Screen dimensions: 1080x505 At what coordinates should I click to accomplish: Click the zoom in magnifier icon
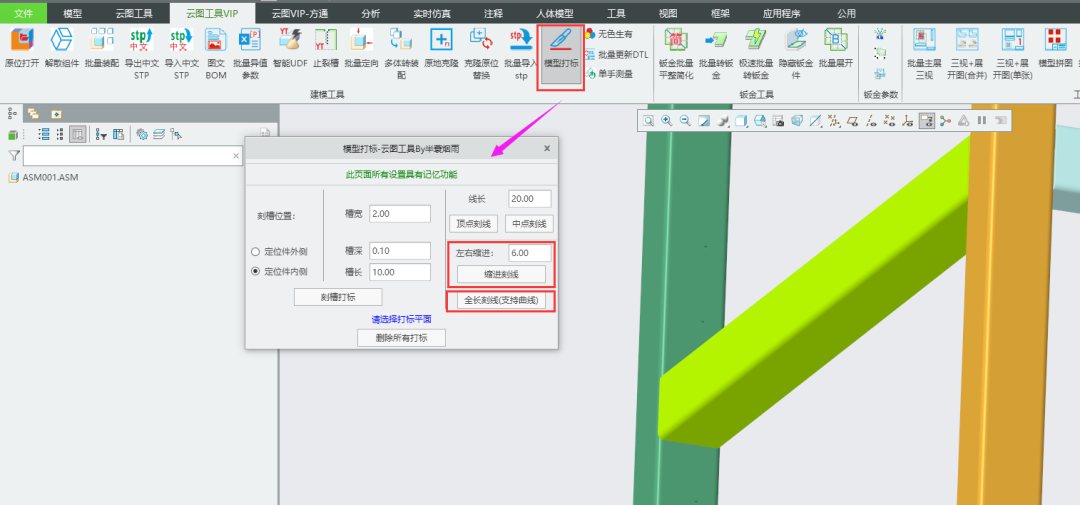tap(667, 121)
